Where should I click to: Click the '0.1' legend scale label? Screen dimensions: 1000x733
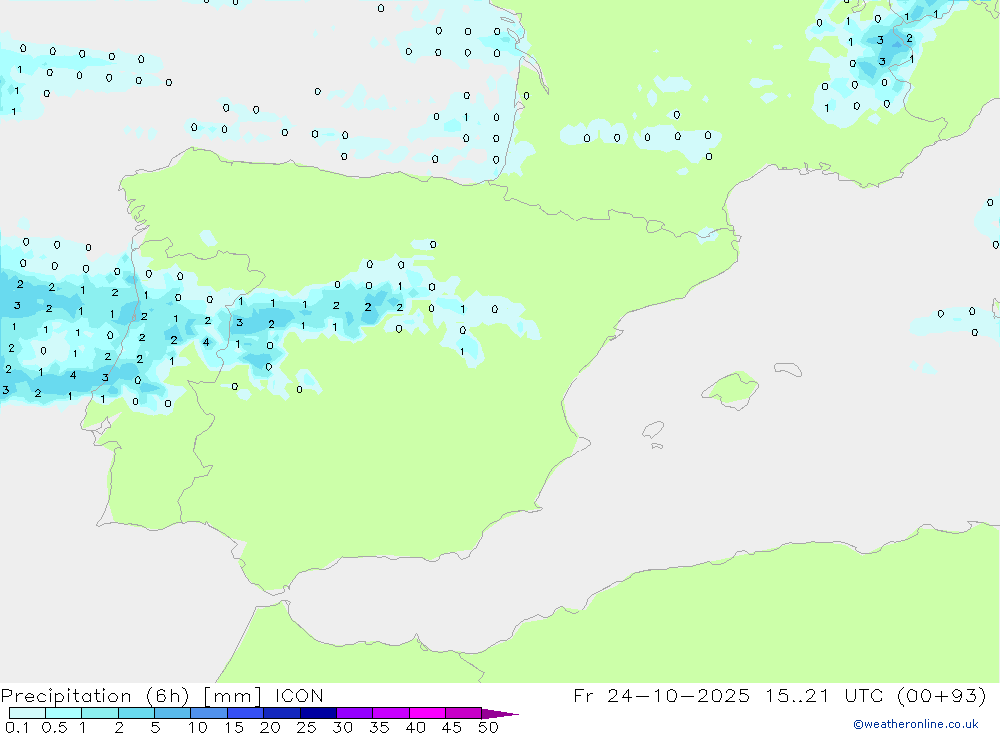(17, 727)
